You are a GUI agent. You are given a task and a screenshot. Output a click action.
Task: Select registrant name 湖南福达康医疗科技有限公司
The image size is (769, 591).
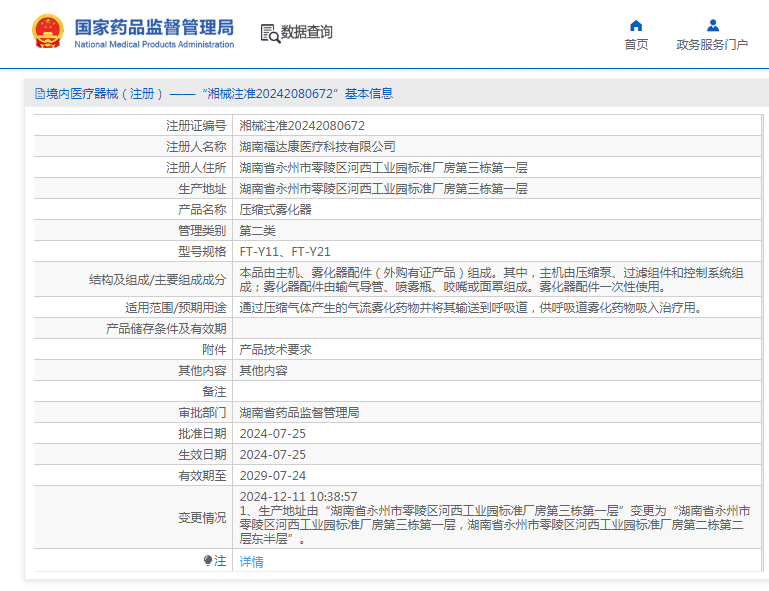pos(317,147)
